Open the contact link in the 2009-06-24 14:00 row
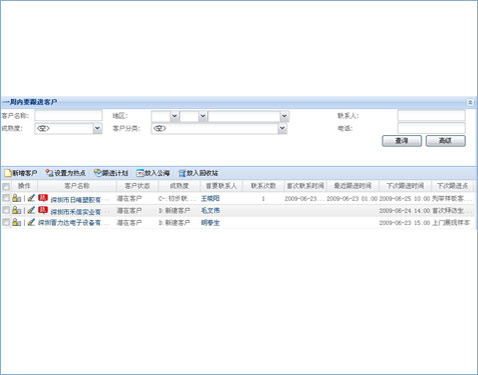This screenshot has width=478, height=375. coord(210,211)
